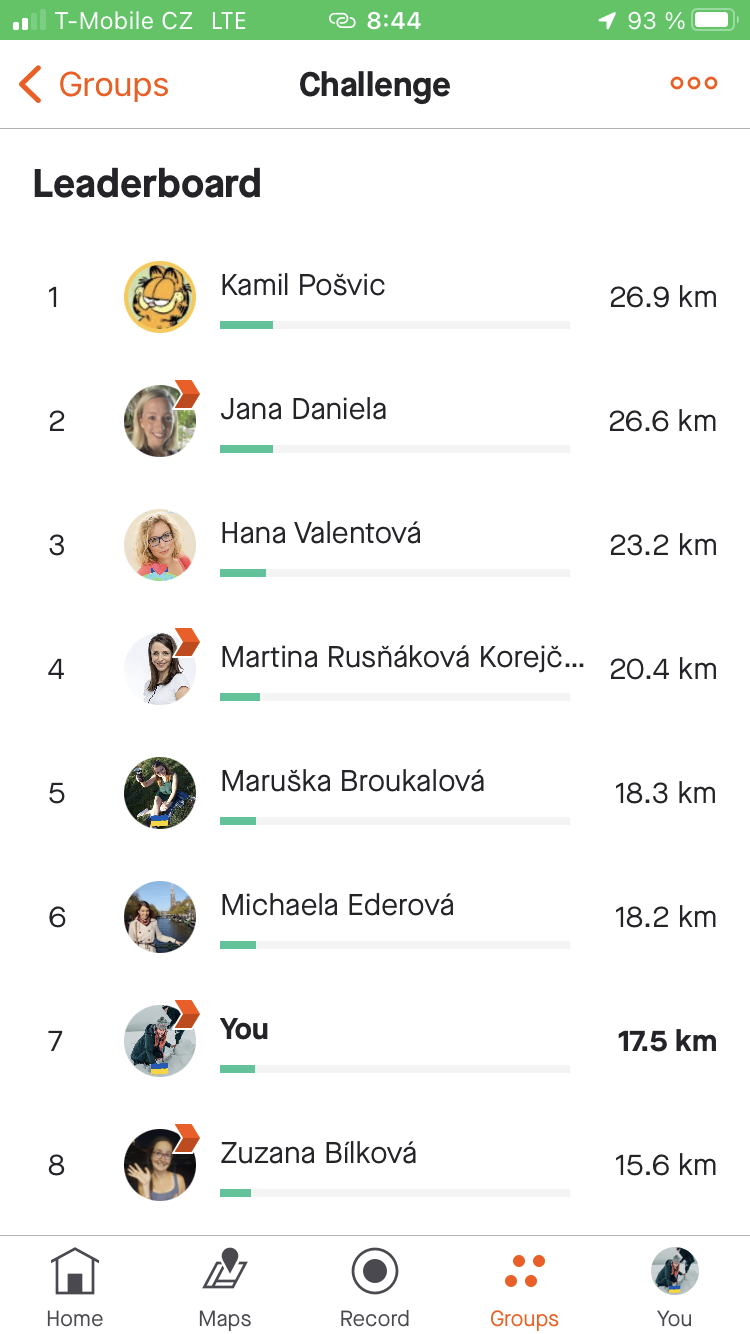The height and width of the screenshot is (1334, 750).
Task: Open the You profile tab
Action: (x=674, y=1272)
